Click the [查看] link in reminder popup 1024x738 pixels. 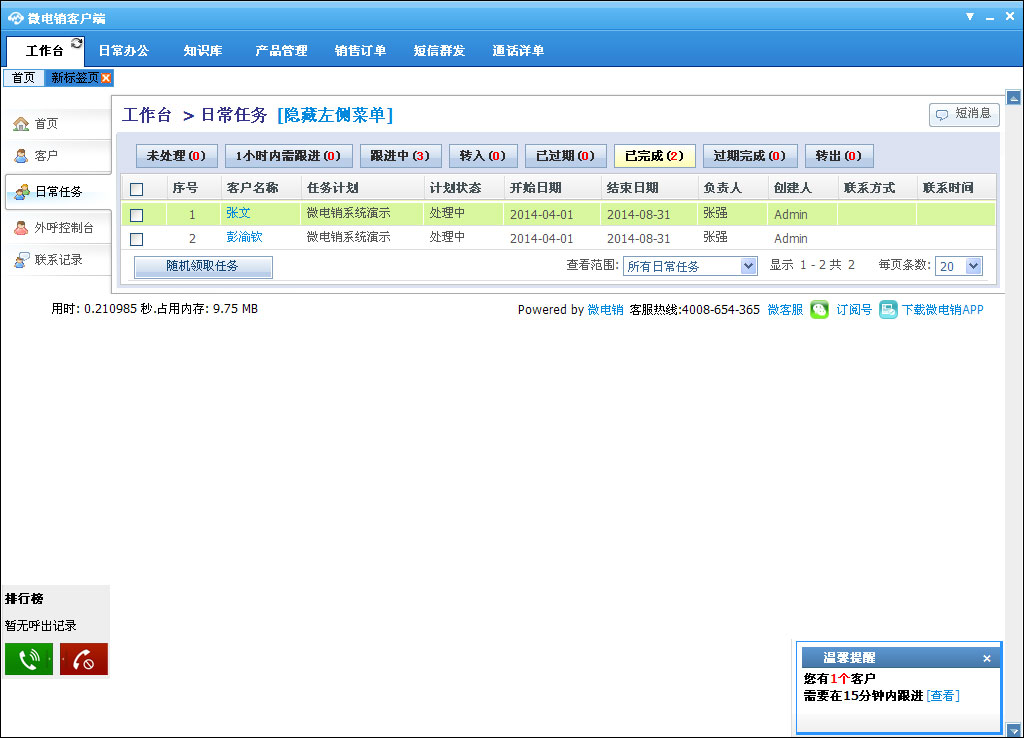pyautogui.click(x=943, y=696)
